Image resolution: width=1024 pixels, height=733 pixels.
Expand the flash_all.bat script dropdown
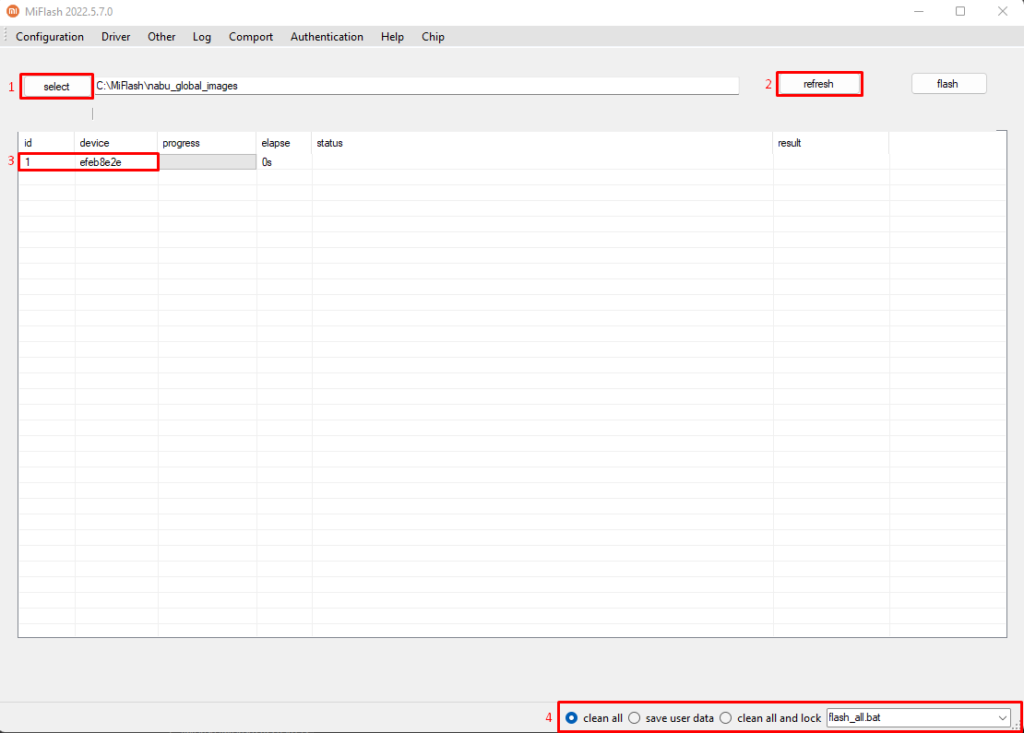coord(1002,717)
